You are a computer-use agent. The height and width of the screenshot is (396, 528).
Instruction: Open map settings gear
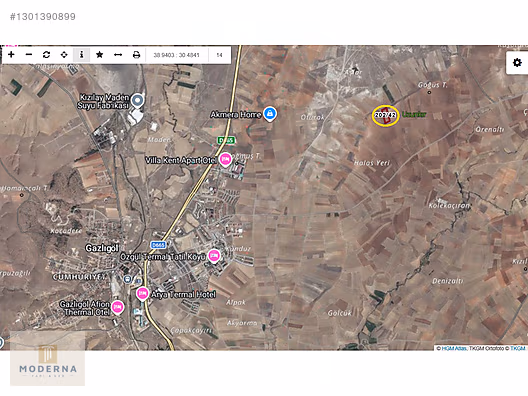517,63
